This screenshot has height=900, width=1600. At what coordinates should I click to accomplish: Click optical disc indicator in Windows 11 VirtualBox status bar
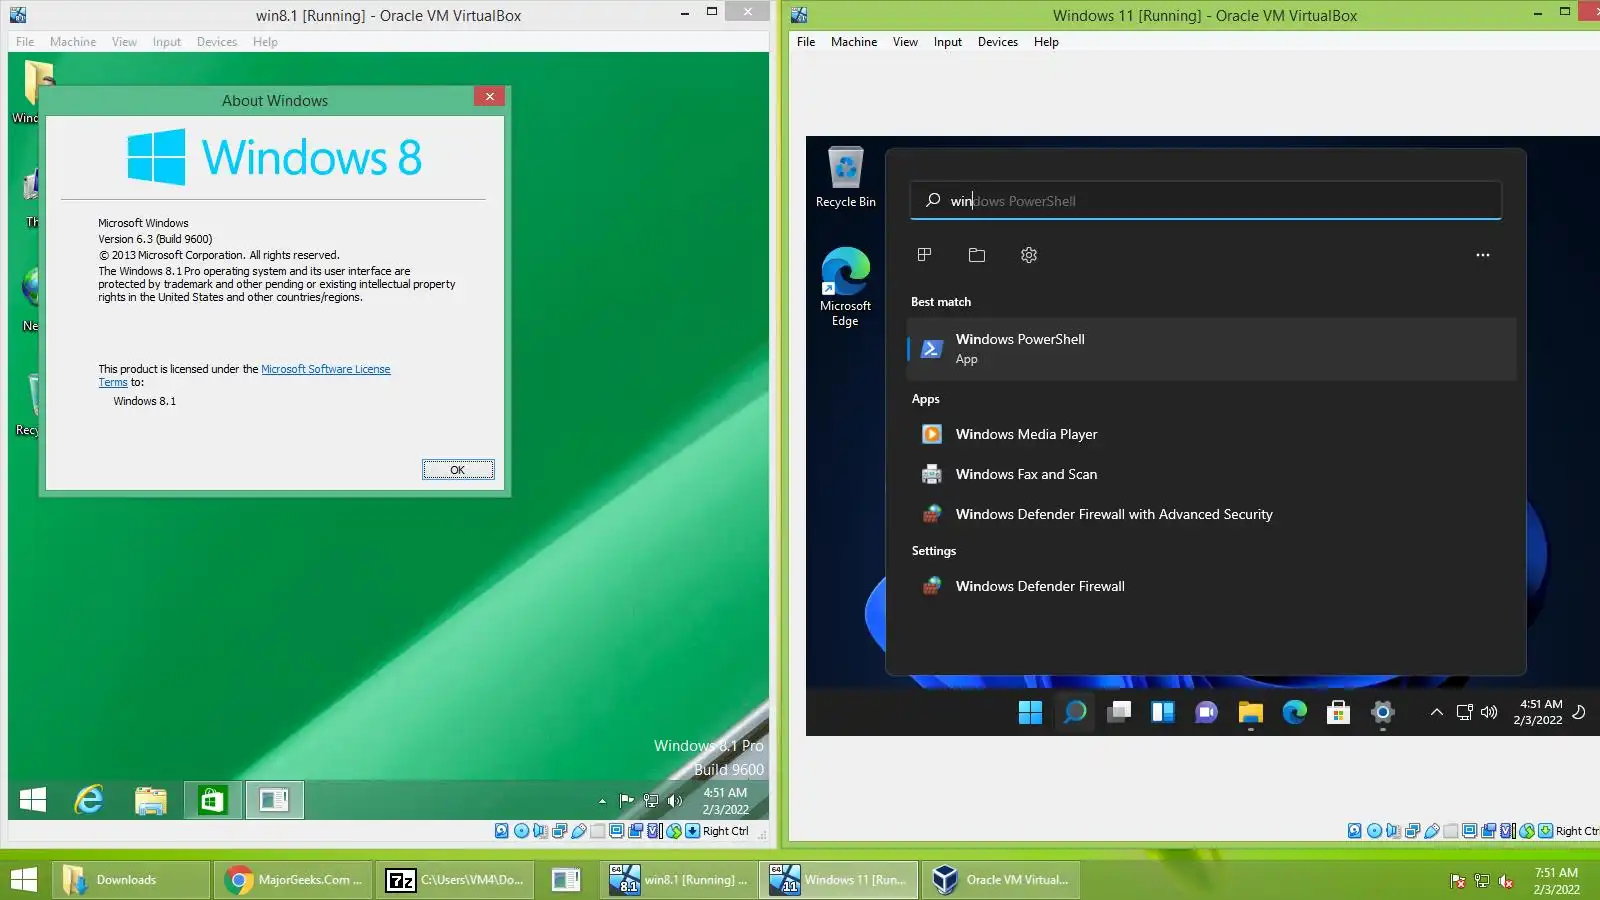(1374, 831)
